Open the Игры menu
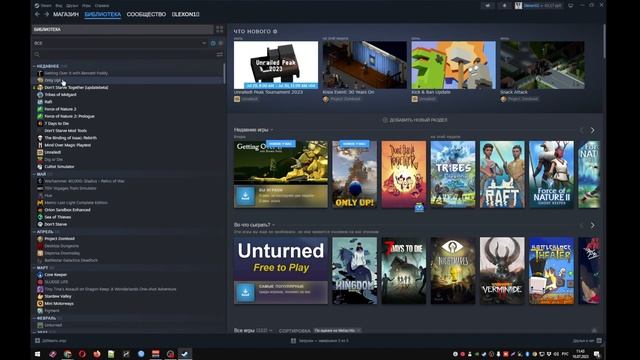Viewport: 640px width, 360px height. click(87, 6)
